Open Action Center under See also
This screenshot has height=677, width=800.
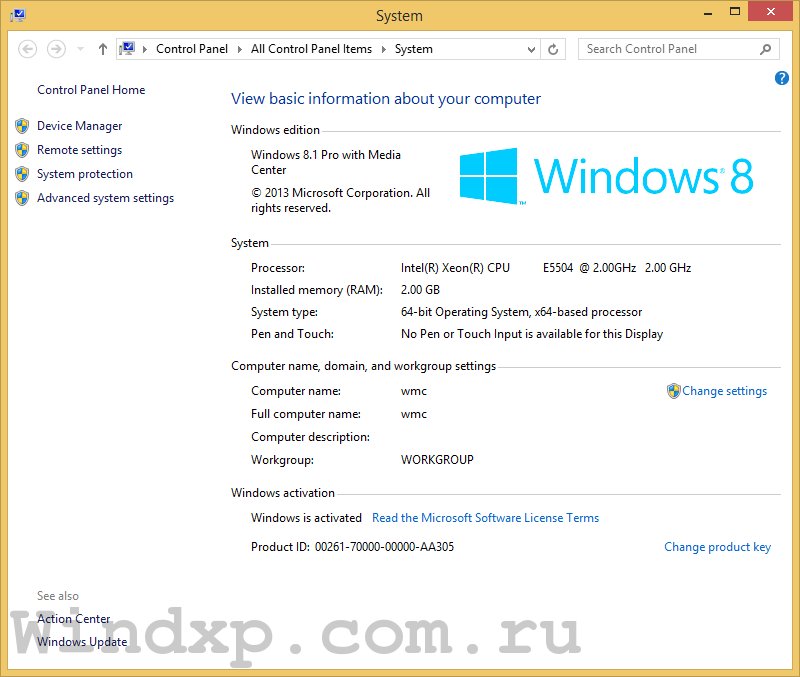pos(73,619)
